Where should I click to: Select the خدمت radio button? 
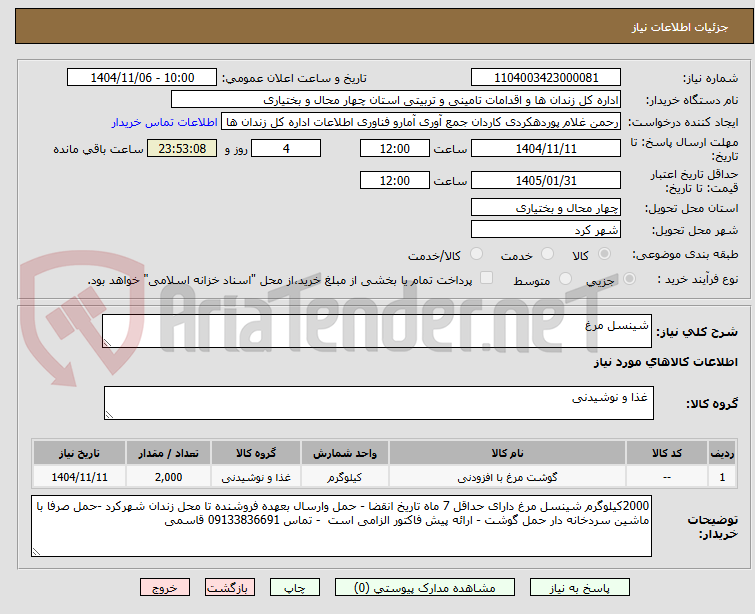click(547, 254)
